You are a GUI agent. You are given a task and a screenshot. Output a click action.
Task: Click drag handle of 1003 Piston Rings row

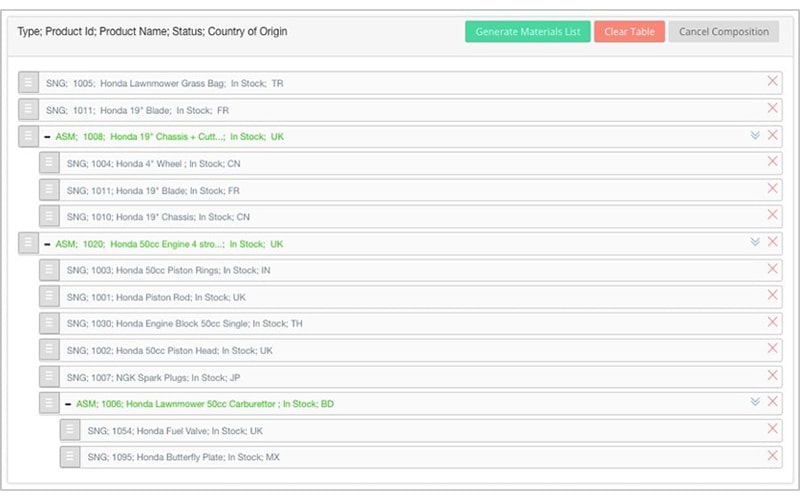click(49, 269)
